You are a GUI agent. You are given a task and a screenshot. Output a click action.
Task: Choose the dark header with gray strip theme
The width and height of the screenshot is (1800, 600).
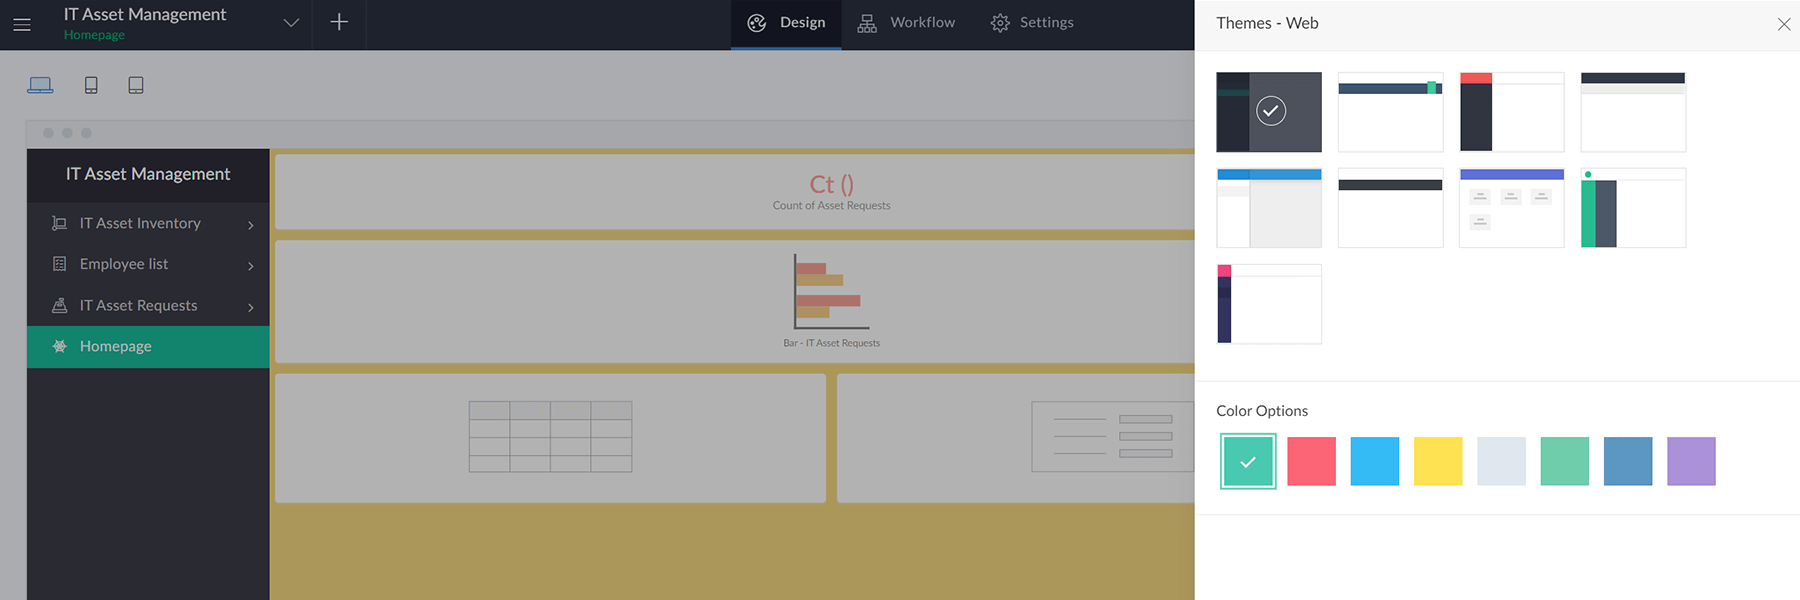point(1633,112)
